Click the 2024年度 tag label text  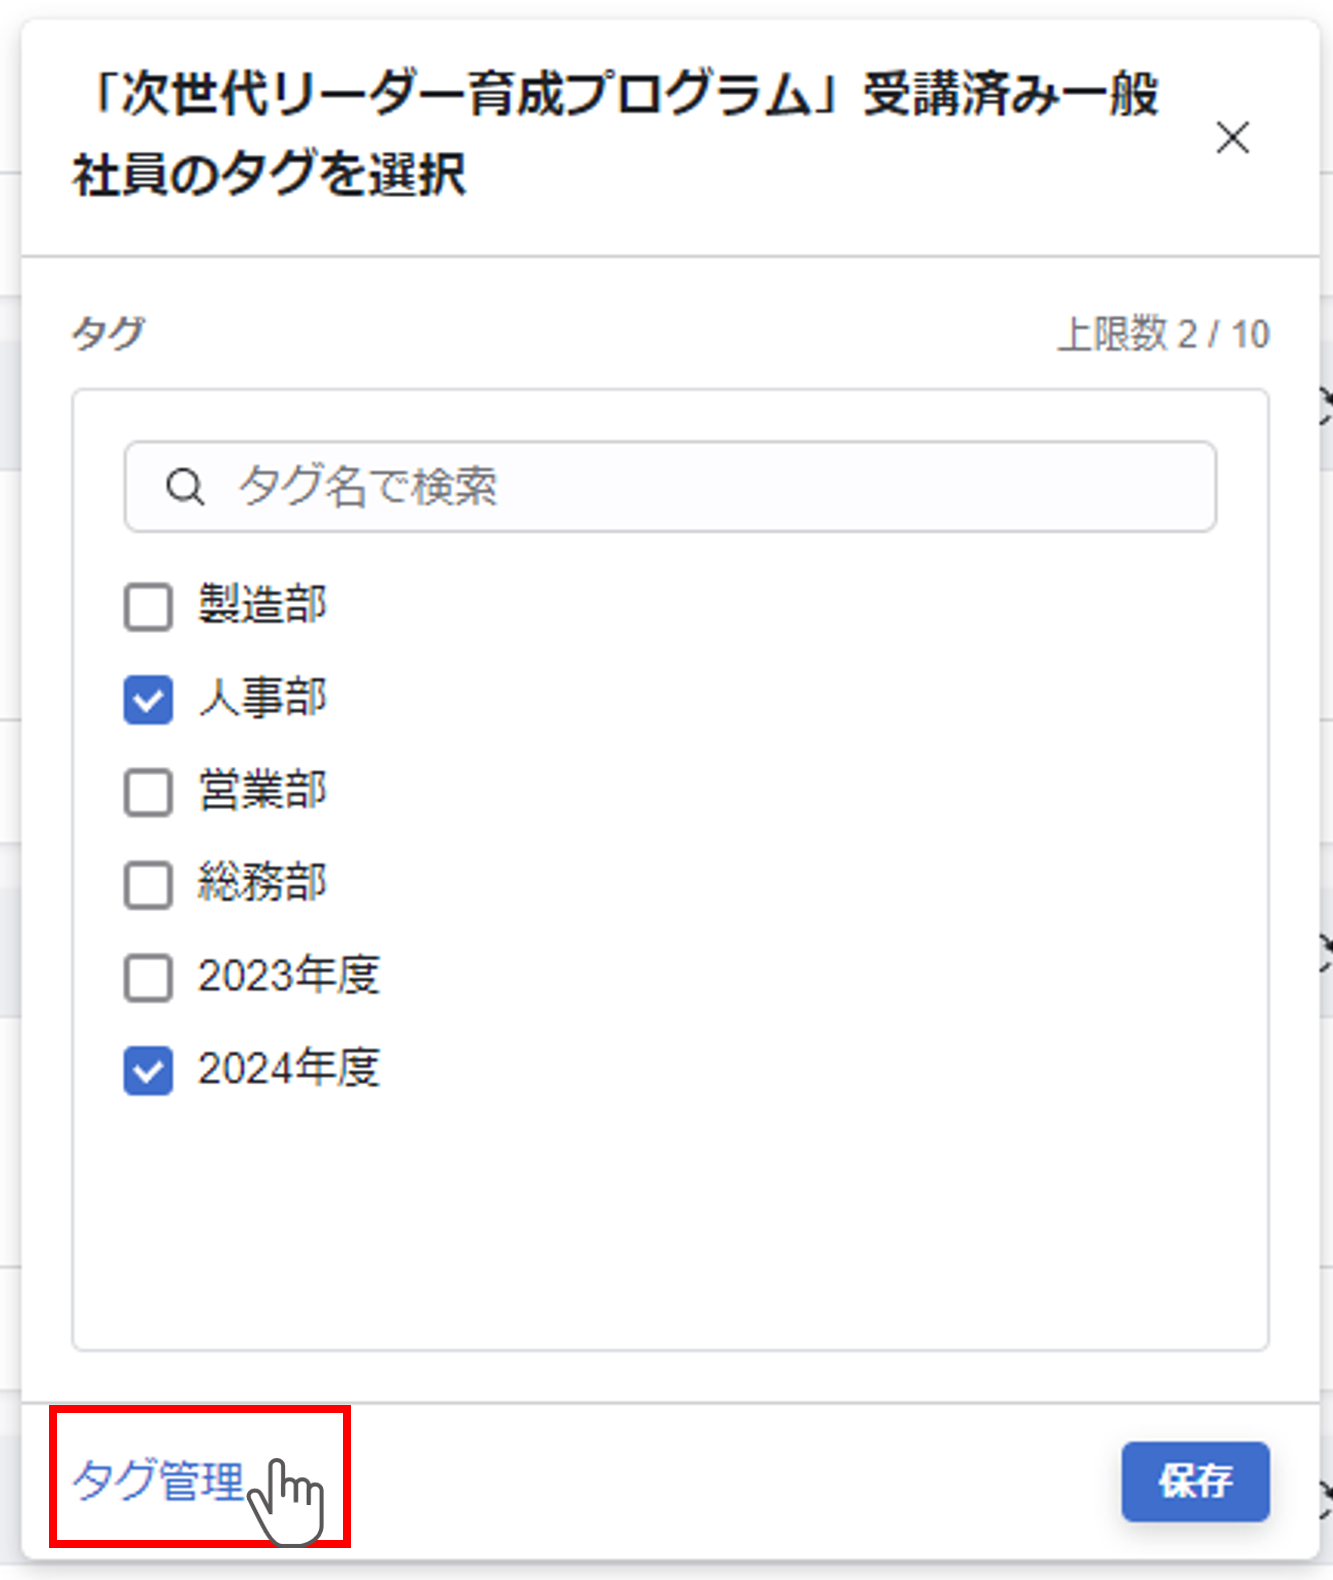[289, 1068]
